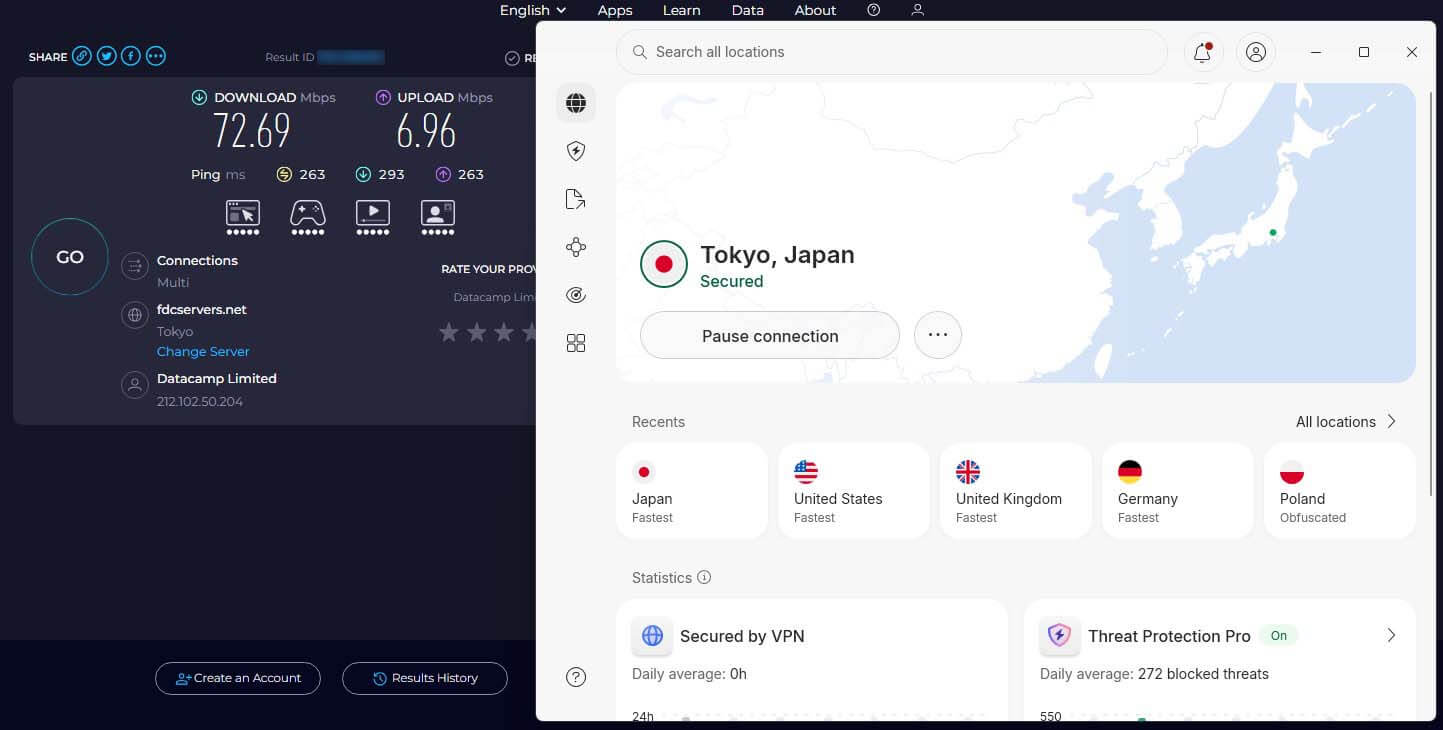The image size is (1443, 730).
Task: Select the United States recent card
Action: pyautogui.click(x=854, y=491)
